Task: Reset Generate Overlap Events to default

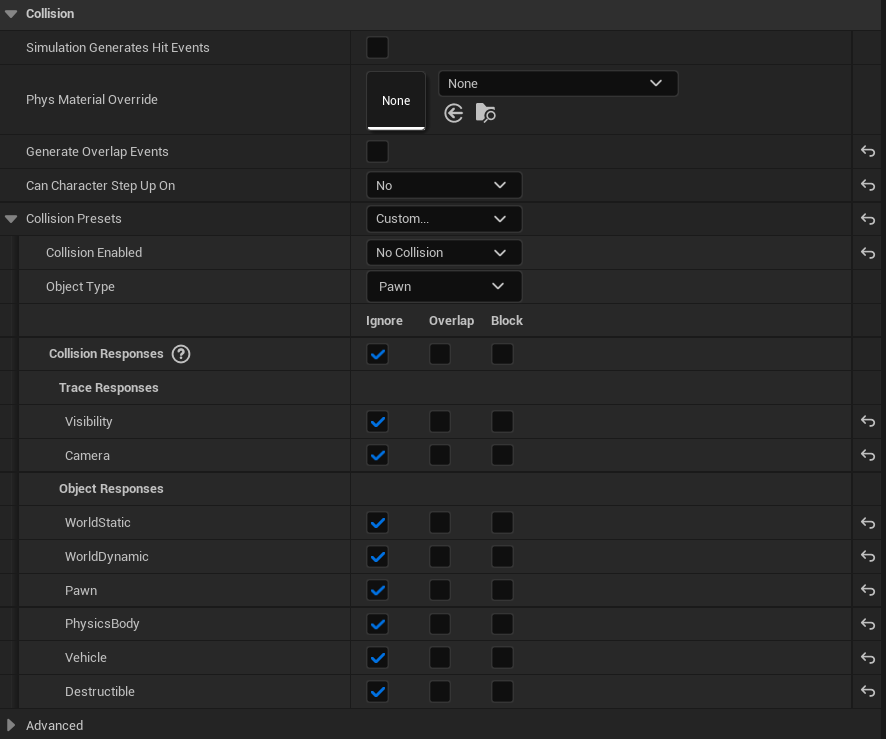Action: click(867, 152)
